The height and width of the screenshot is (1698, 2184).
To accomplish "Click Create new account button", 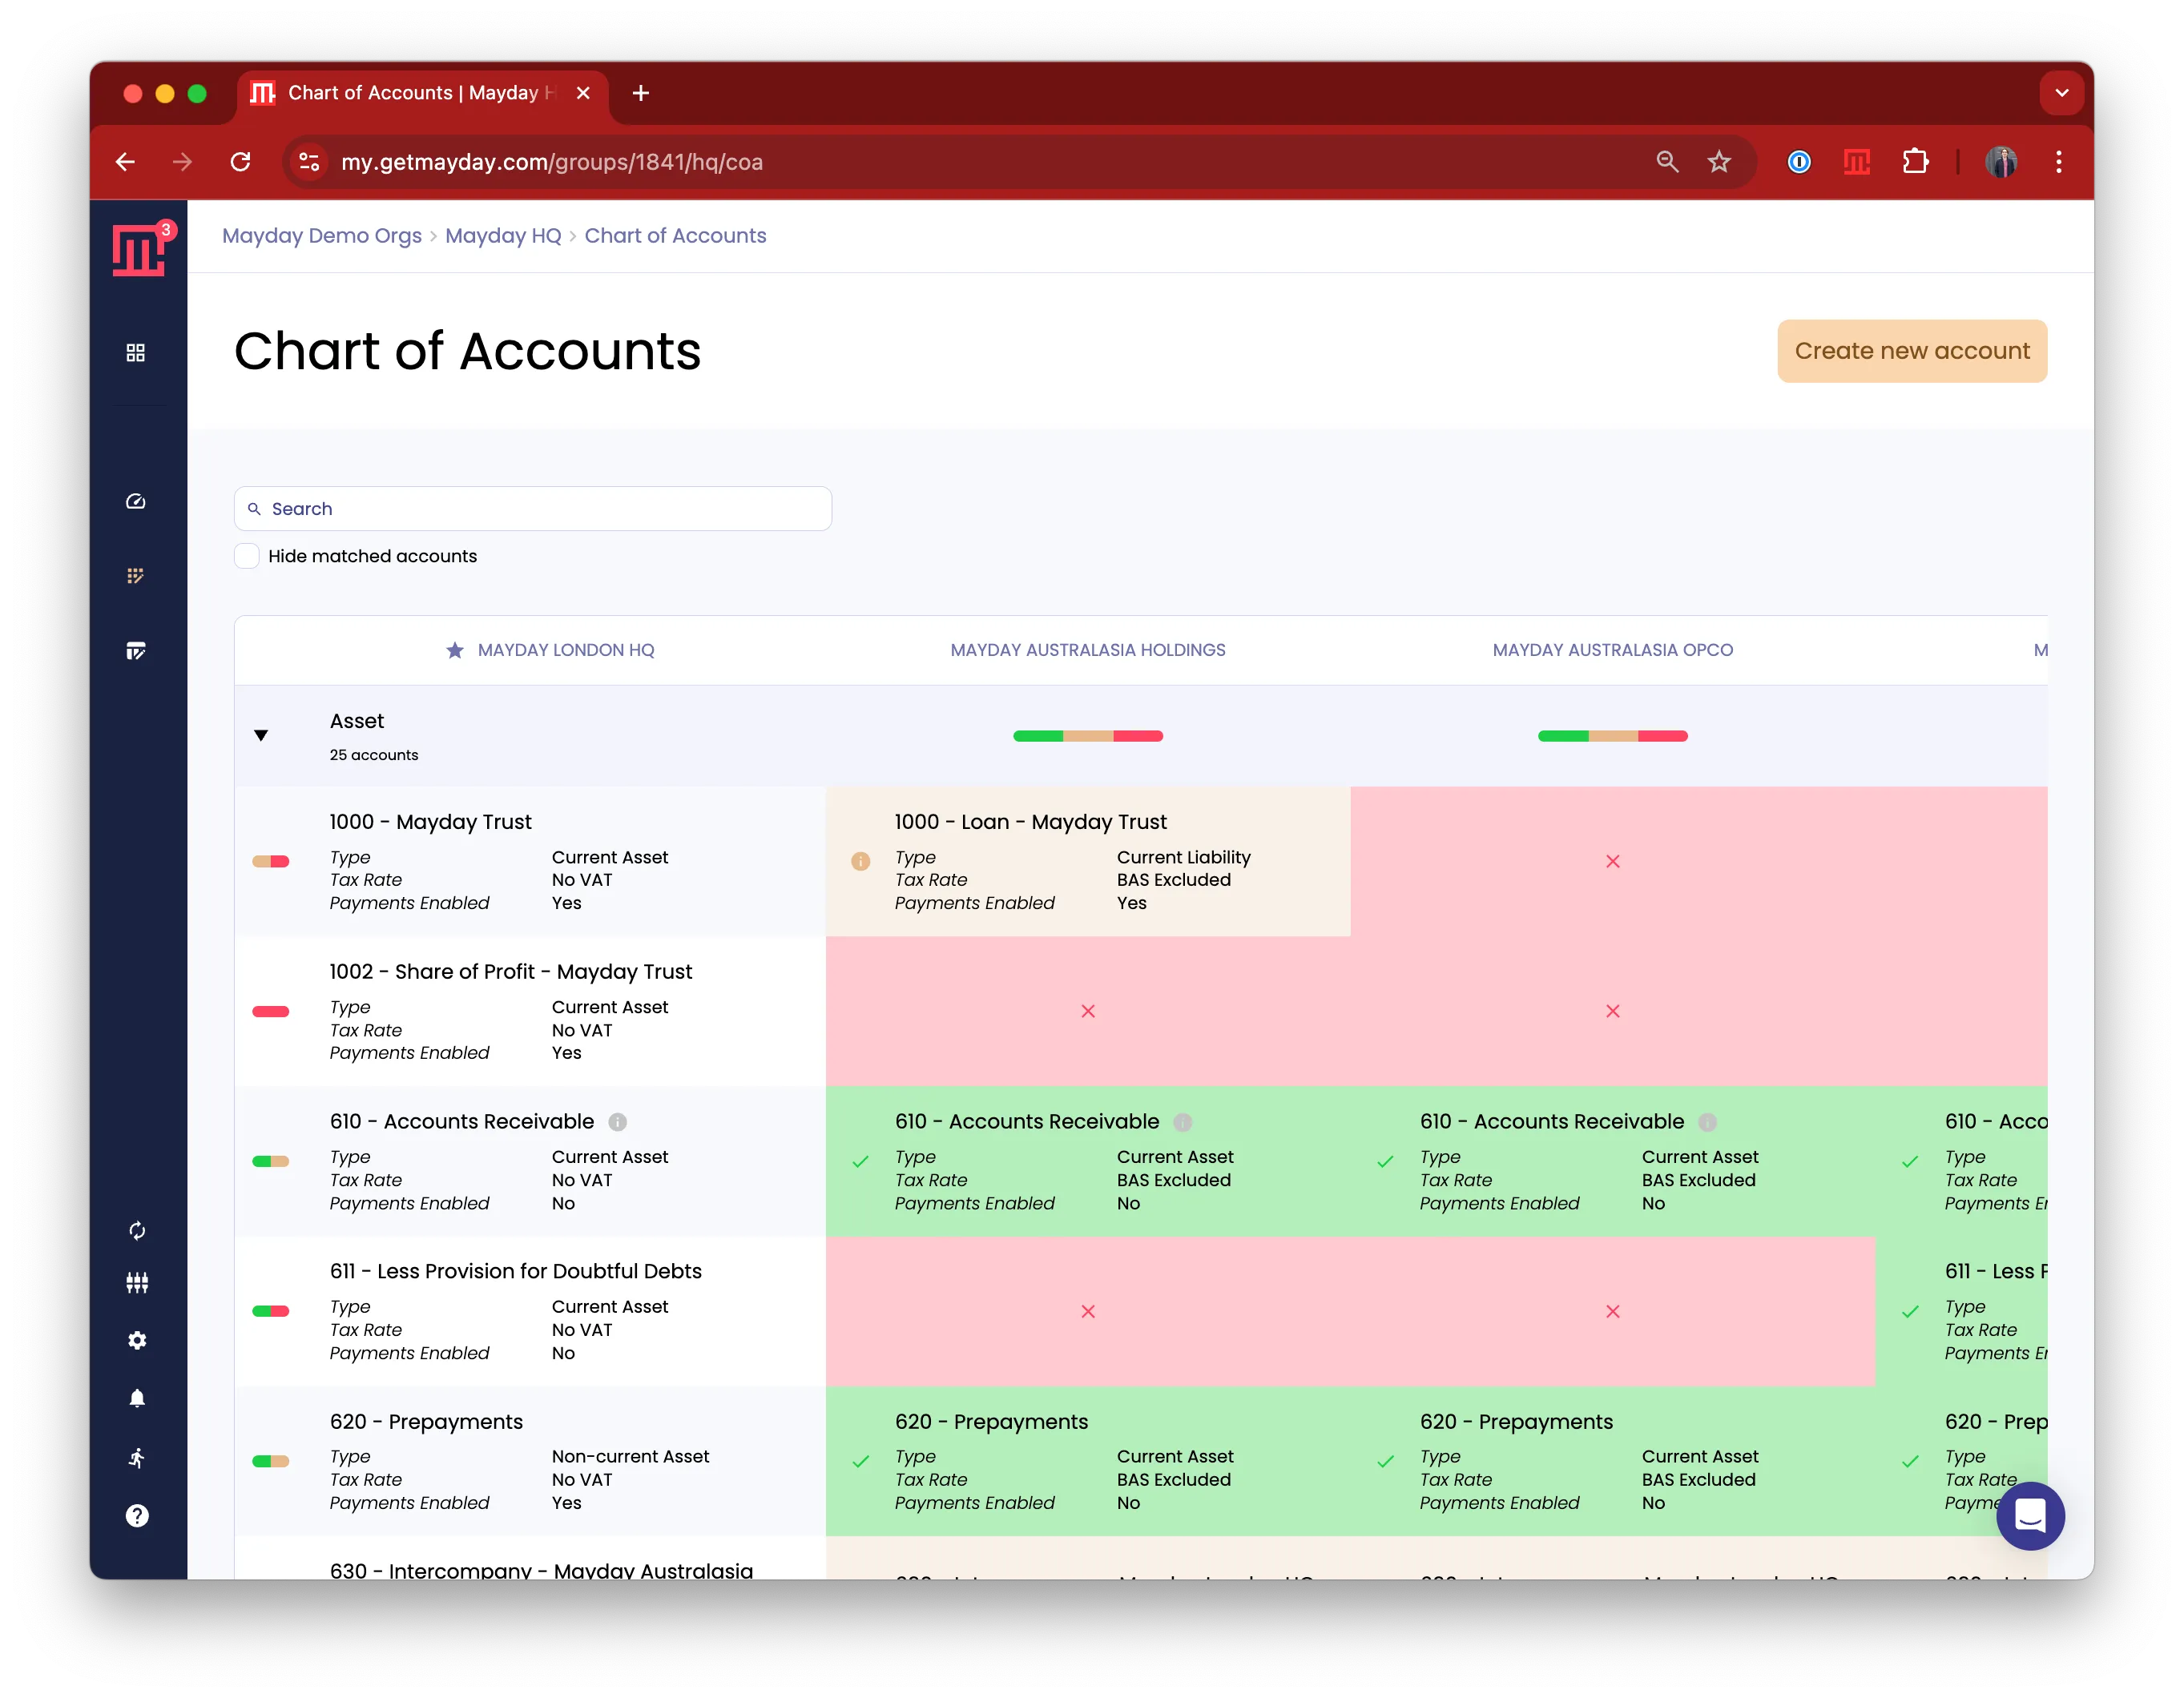I will [x=1911, y=351].
